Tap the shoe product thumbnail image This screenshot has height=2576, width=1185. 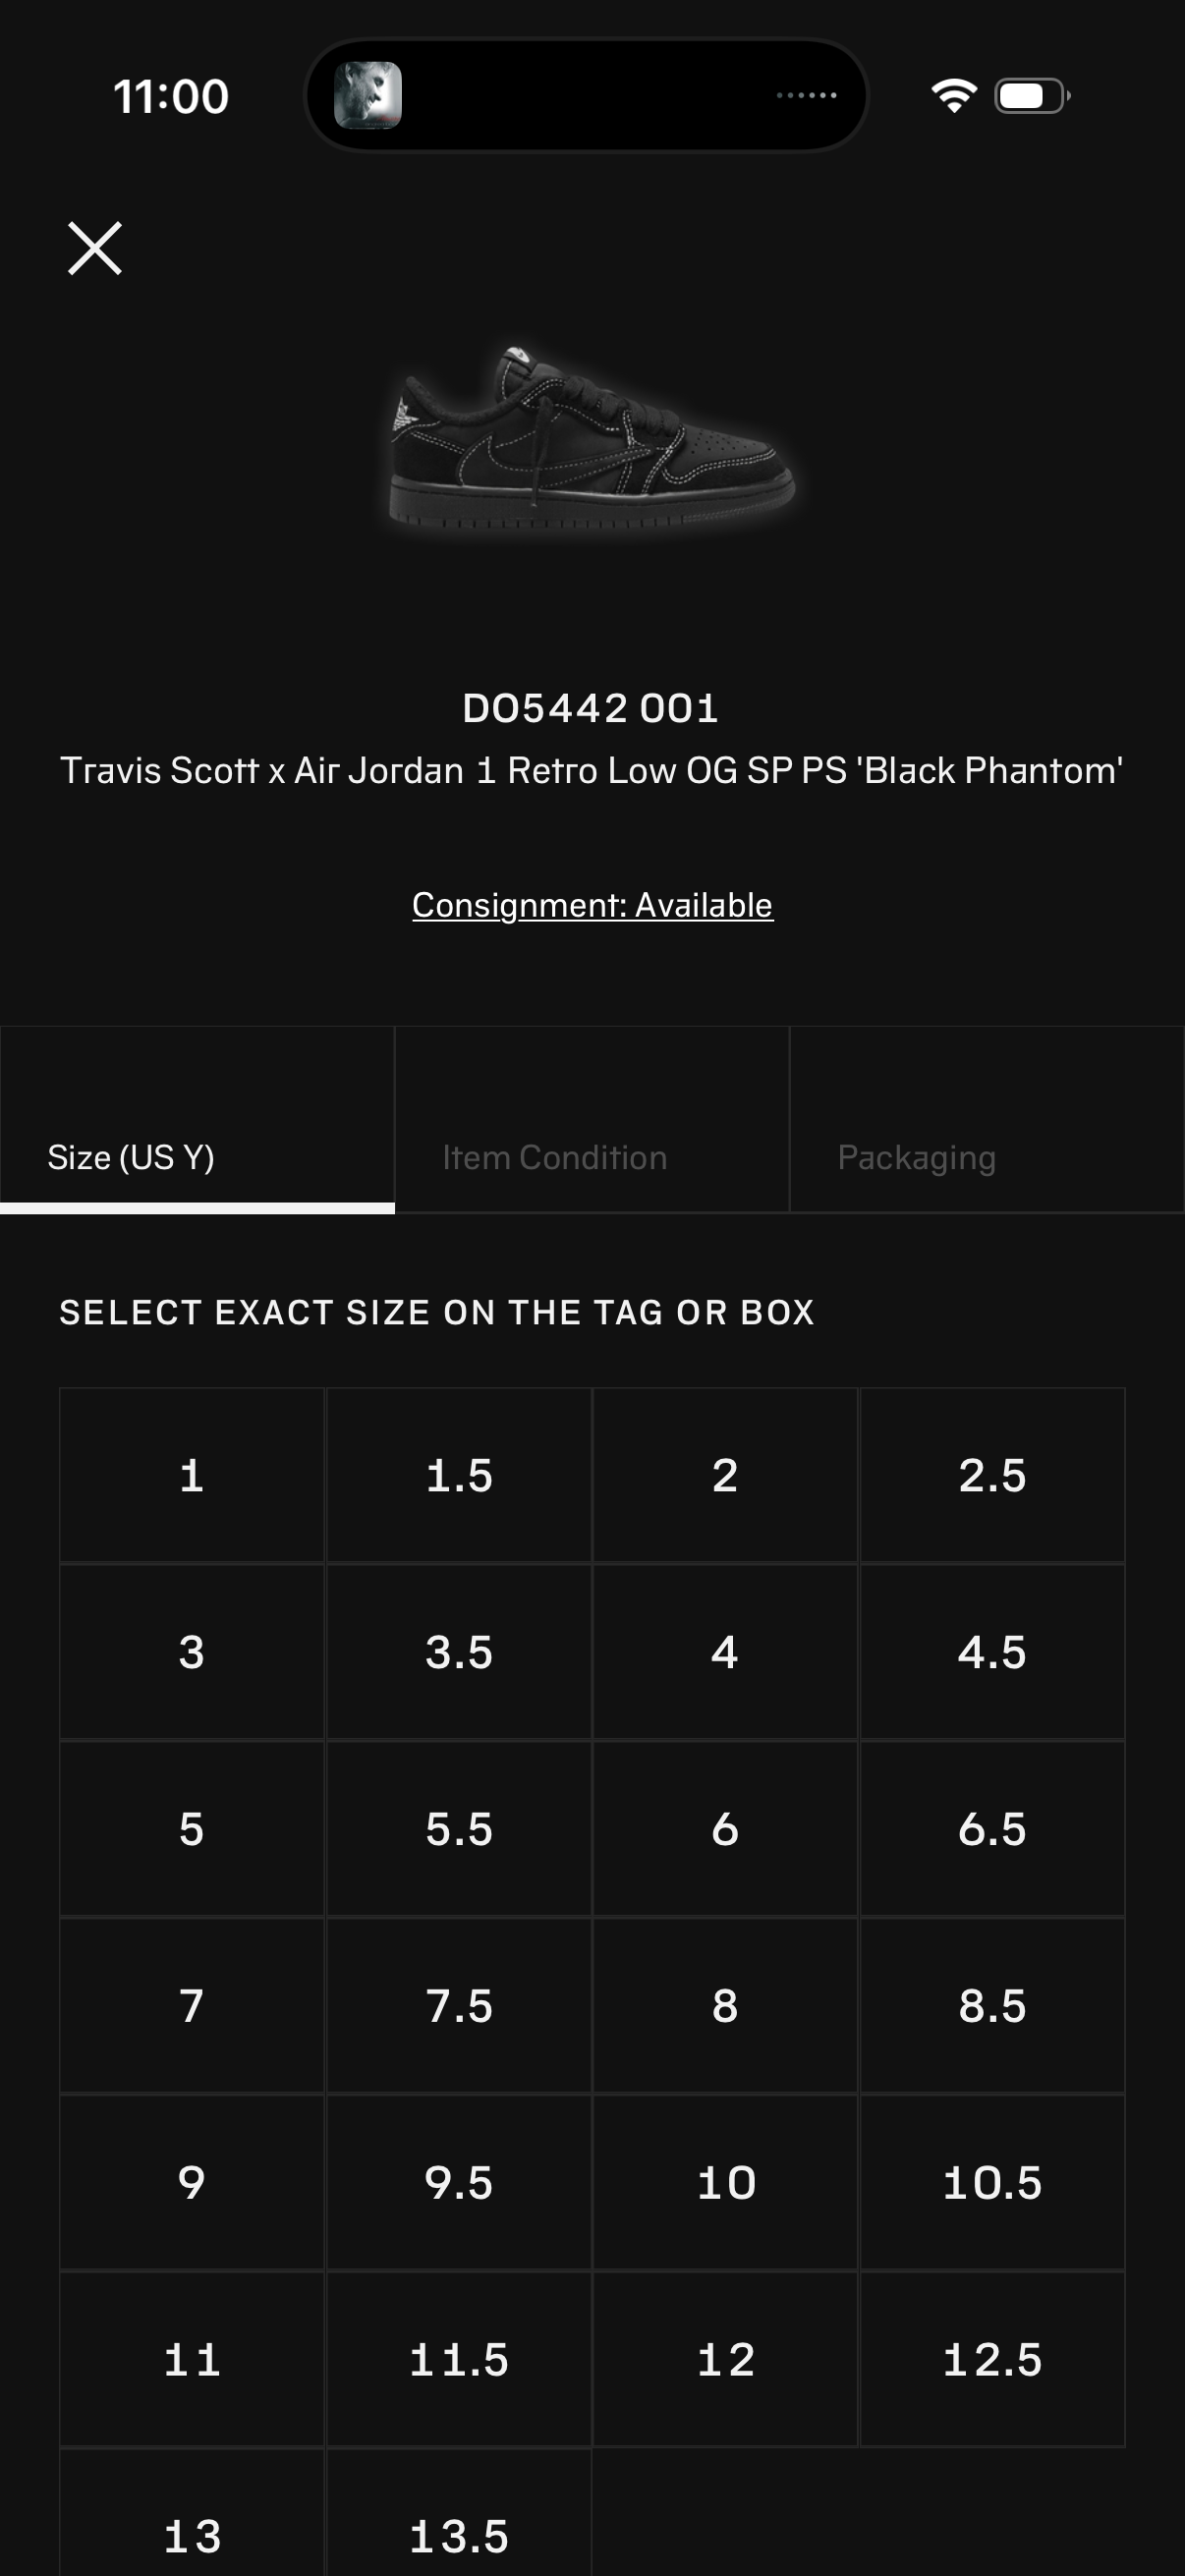coord(590,440)
